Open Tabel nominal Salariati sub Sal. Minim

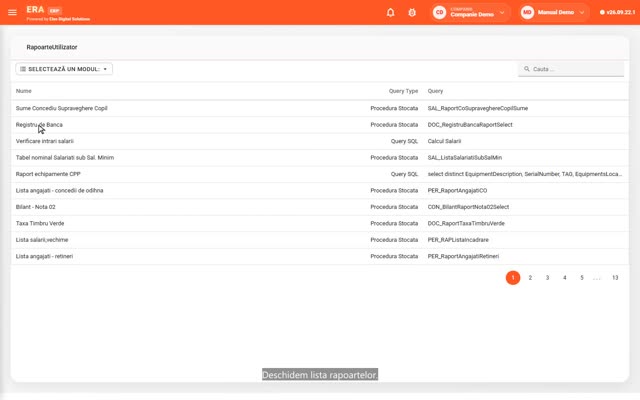[65, 158]
